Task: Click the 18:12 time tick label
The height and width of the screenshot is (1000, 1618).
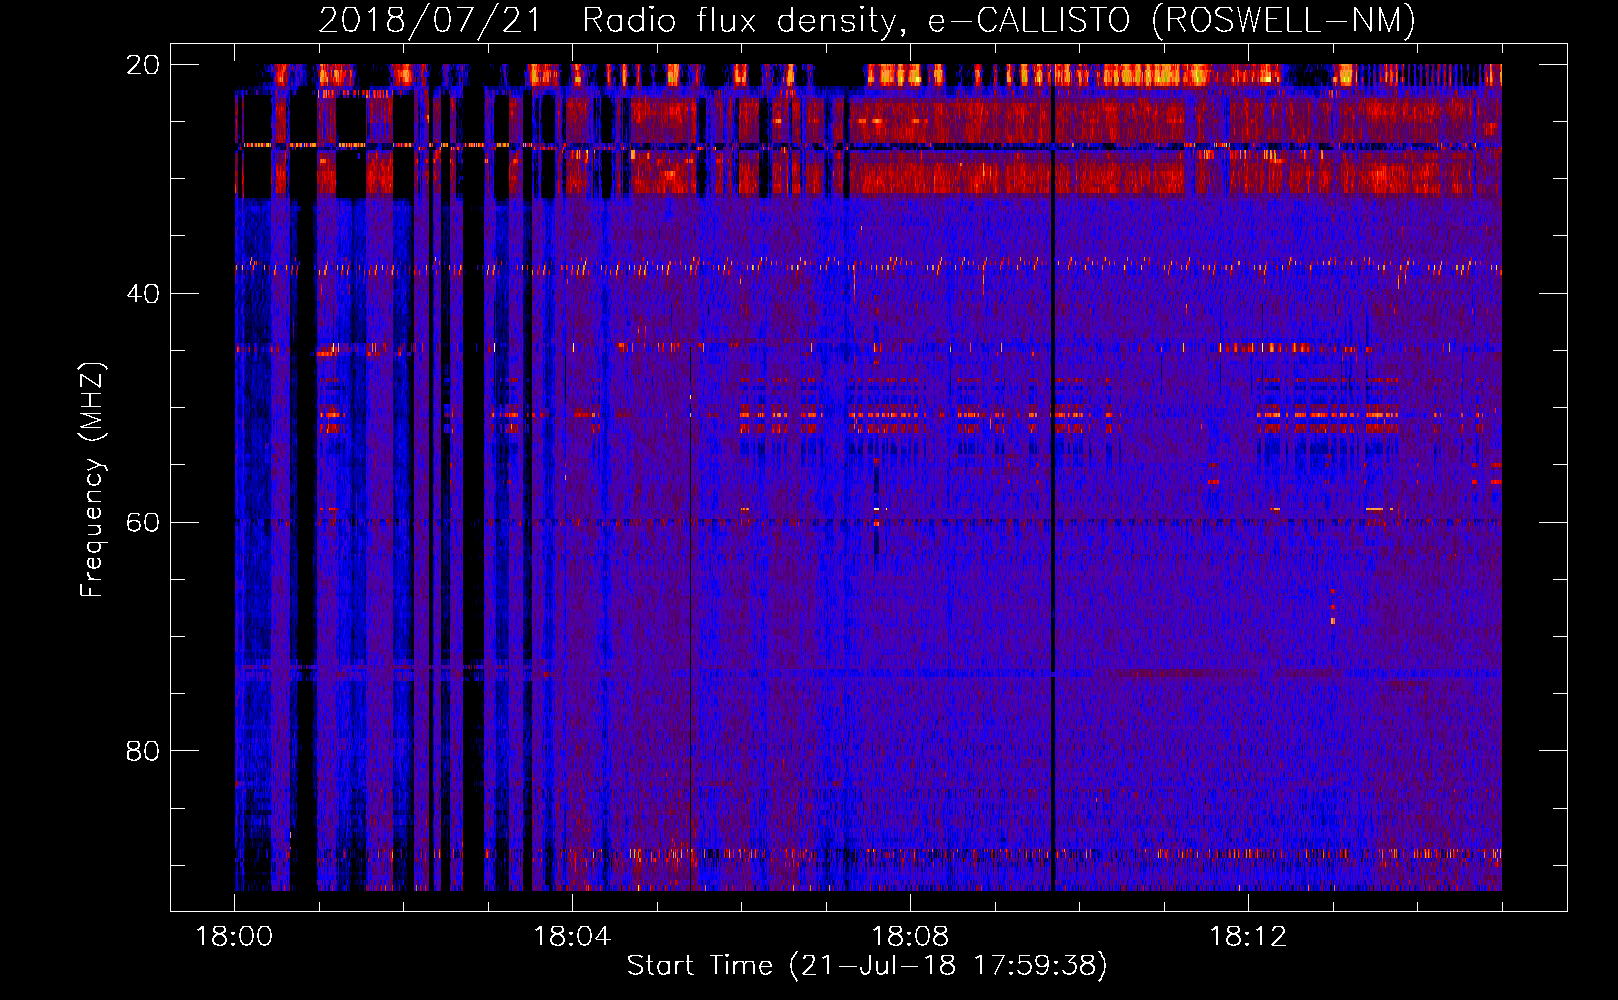Action: click(1248, 937)
